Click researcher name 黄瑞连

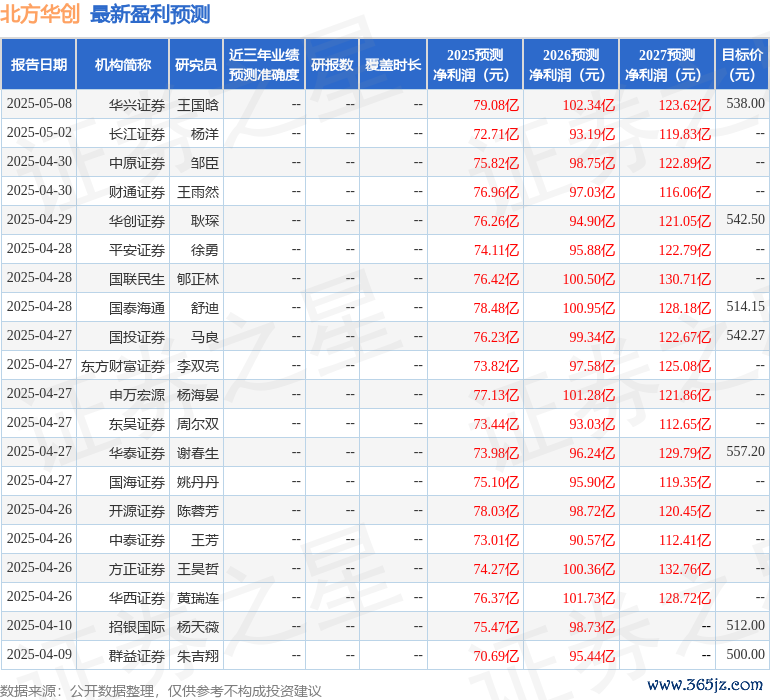197,597
